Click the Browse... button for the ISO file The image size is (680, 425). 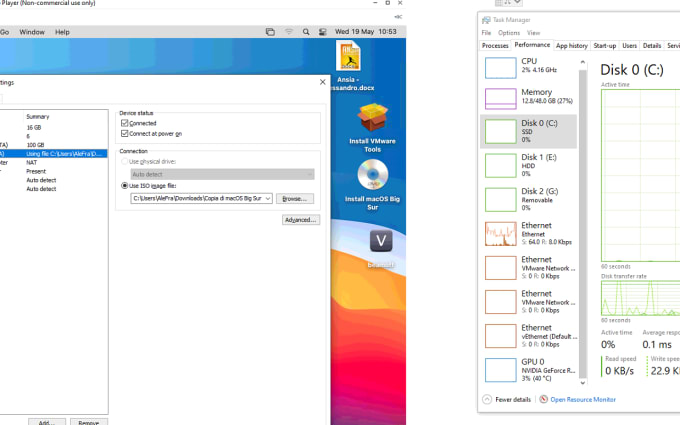tap(295, 199)
